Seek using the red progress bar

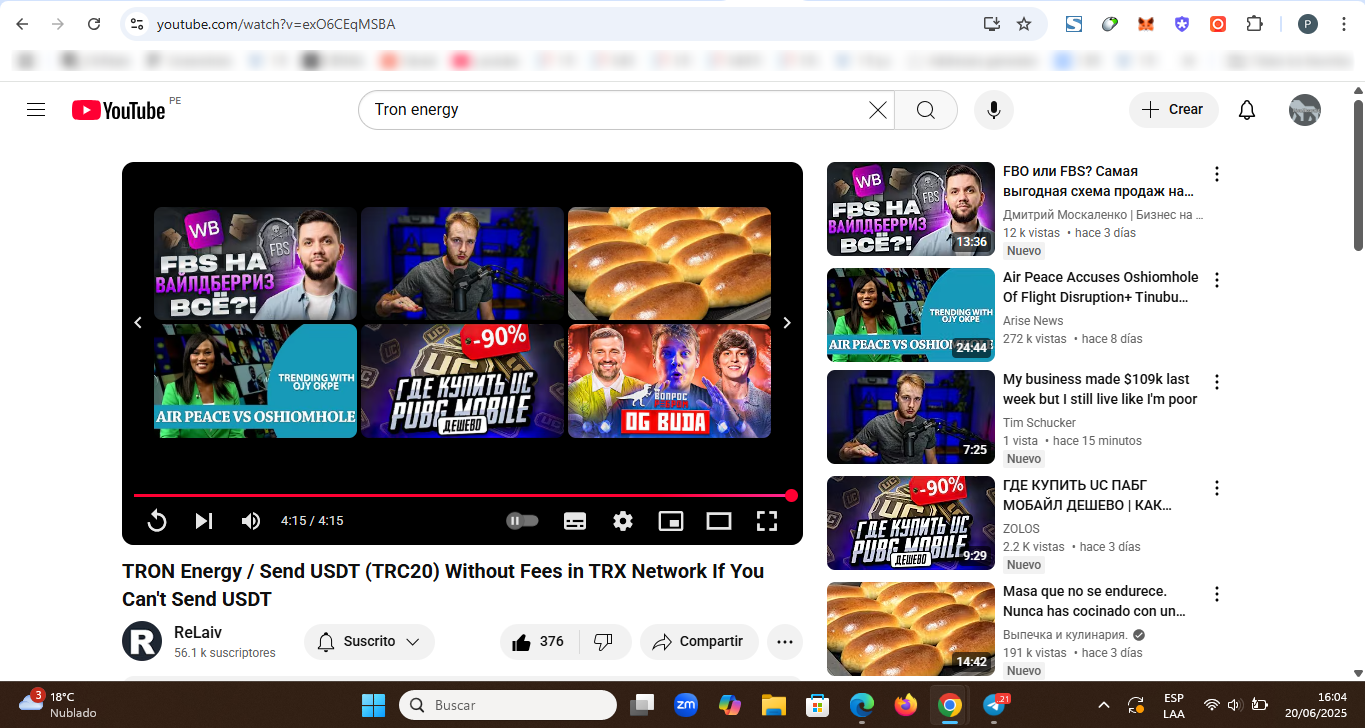coord(463,495)
